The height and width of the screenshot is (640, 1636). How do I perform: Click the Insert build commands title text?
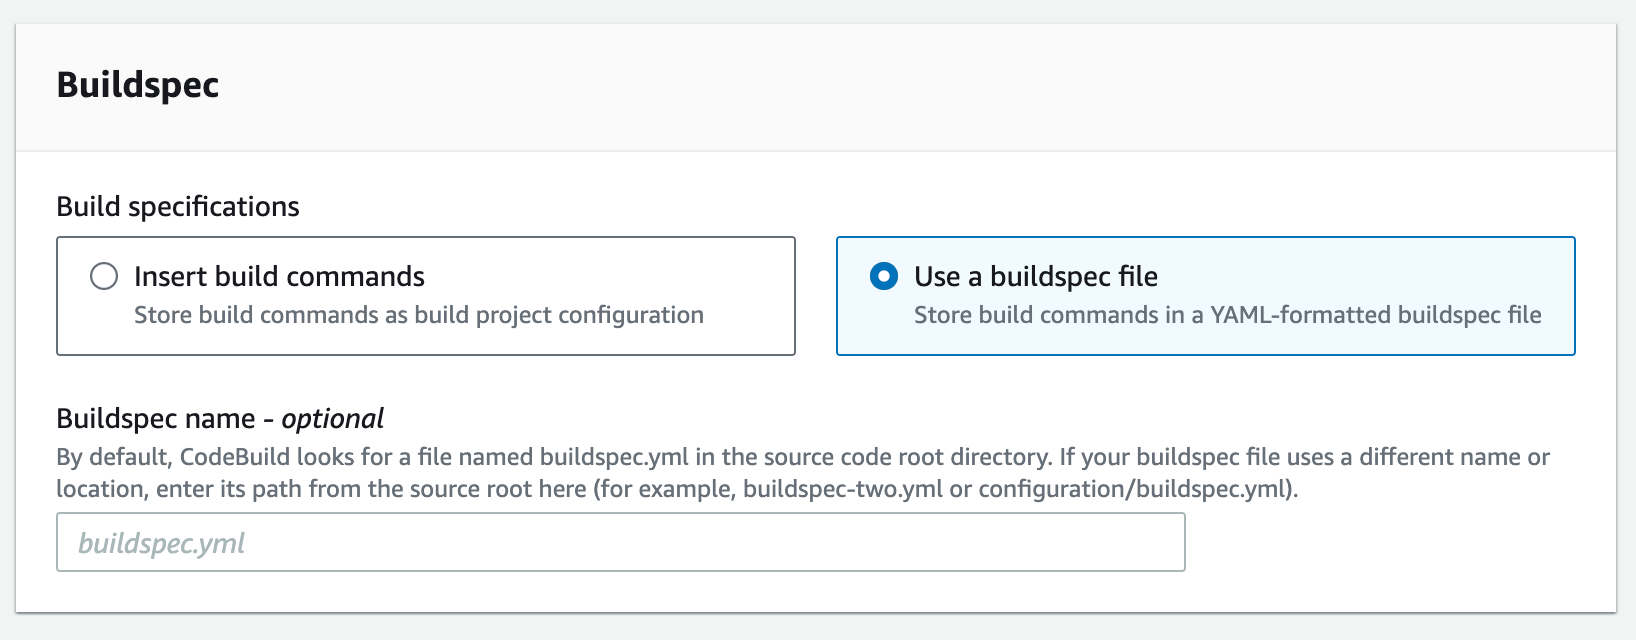pos(278,276)
